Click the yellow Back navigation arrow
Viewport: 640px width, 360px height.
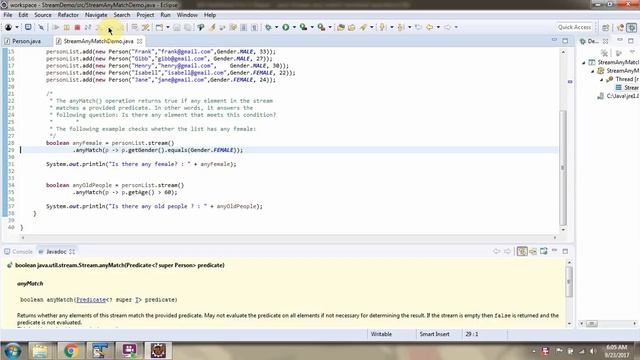point(429,27)
